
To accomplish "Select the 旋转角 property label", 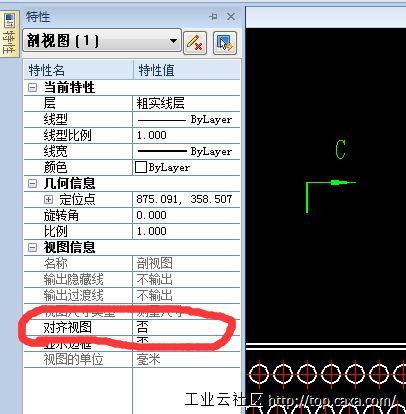I will pyautogui.click(x=61, y=216).
